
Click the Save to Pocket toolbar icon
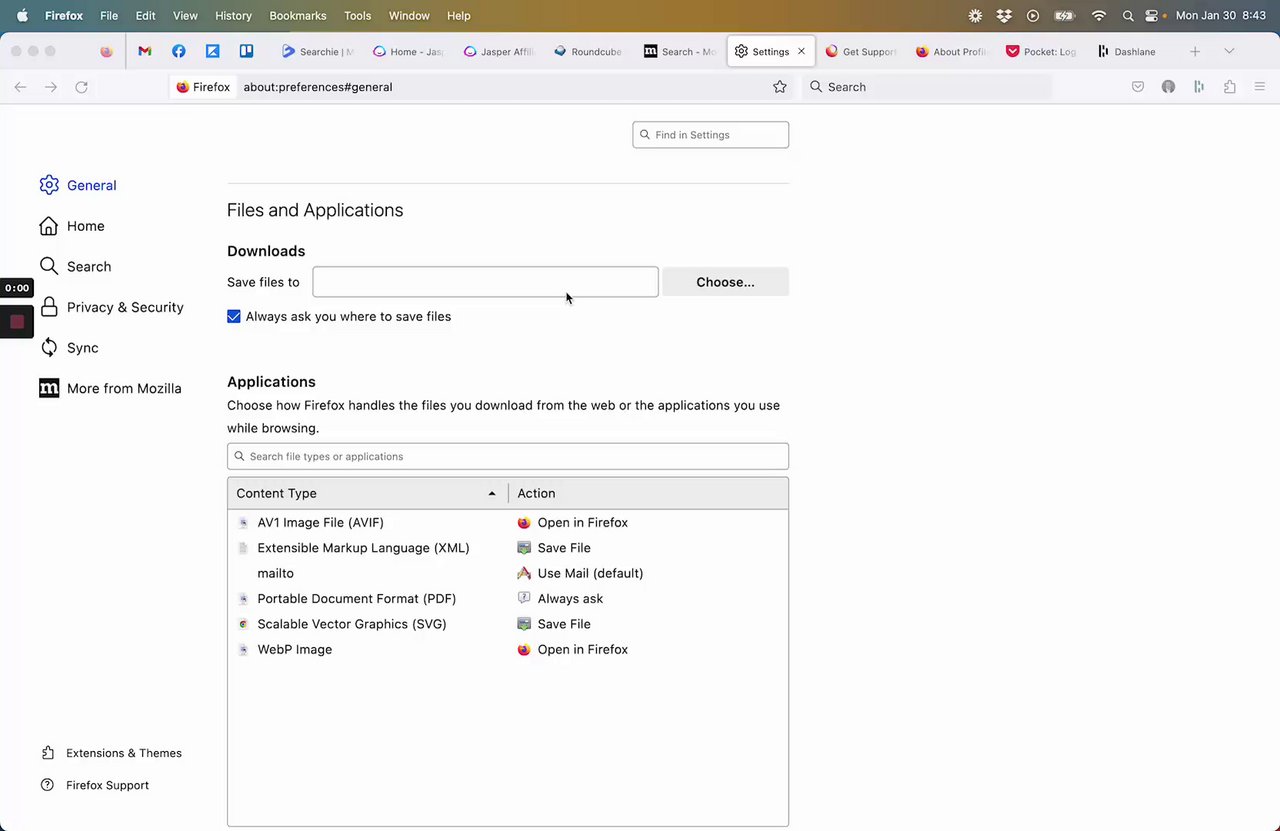tap(1138, 87)
